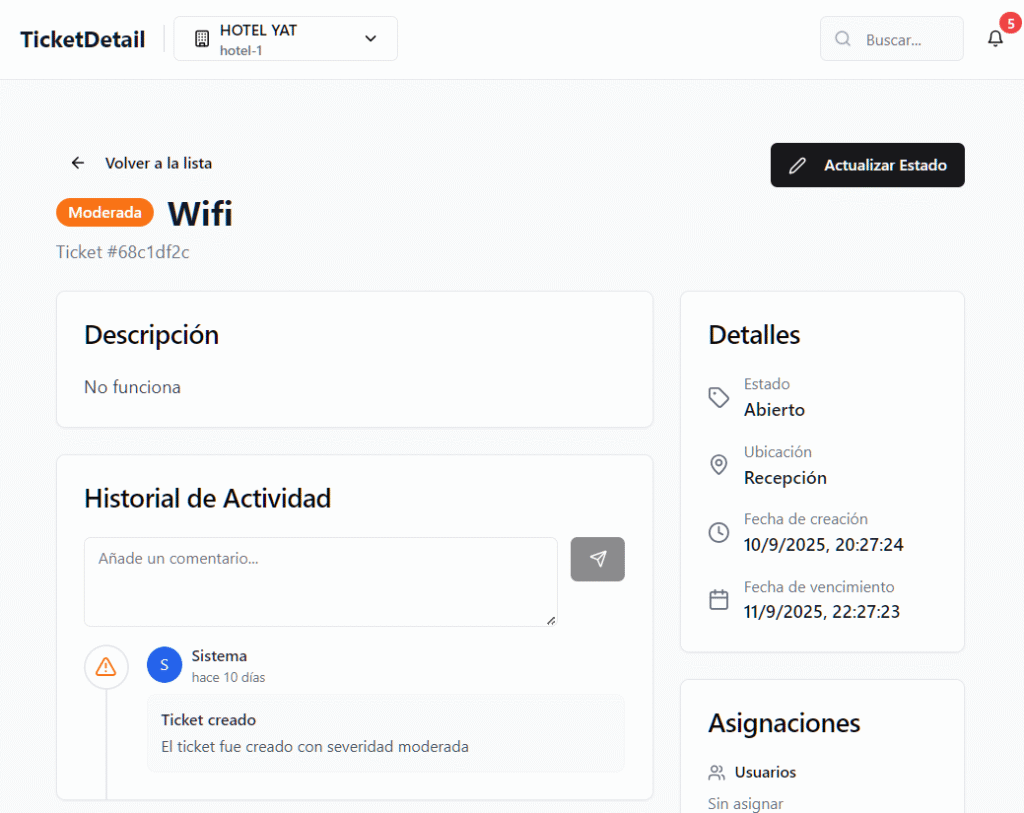
Task: Click the chevron on hotel selector
Action: coord(371,39)
